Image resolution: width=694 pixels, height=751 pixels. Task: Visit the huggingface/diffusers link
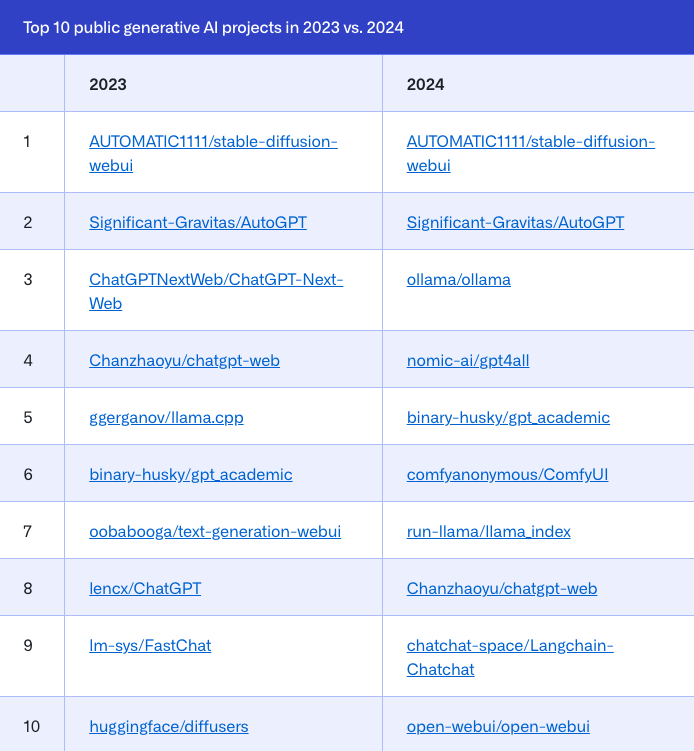[168, 726]
